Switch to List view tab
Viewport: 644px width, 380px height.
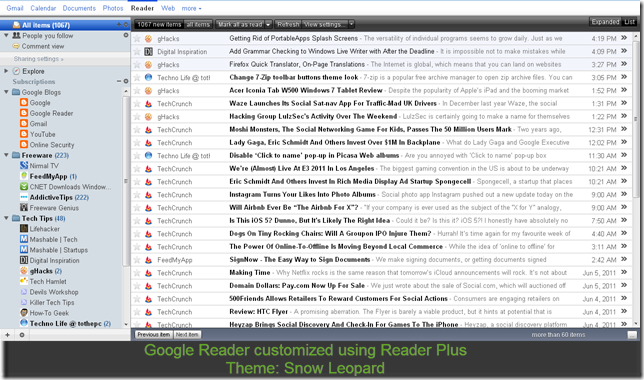(x=629, y=22)
